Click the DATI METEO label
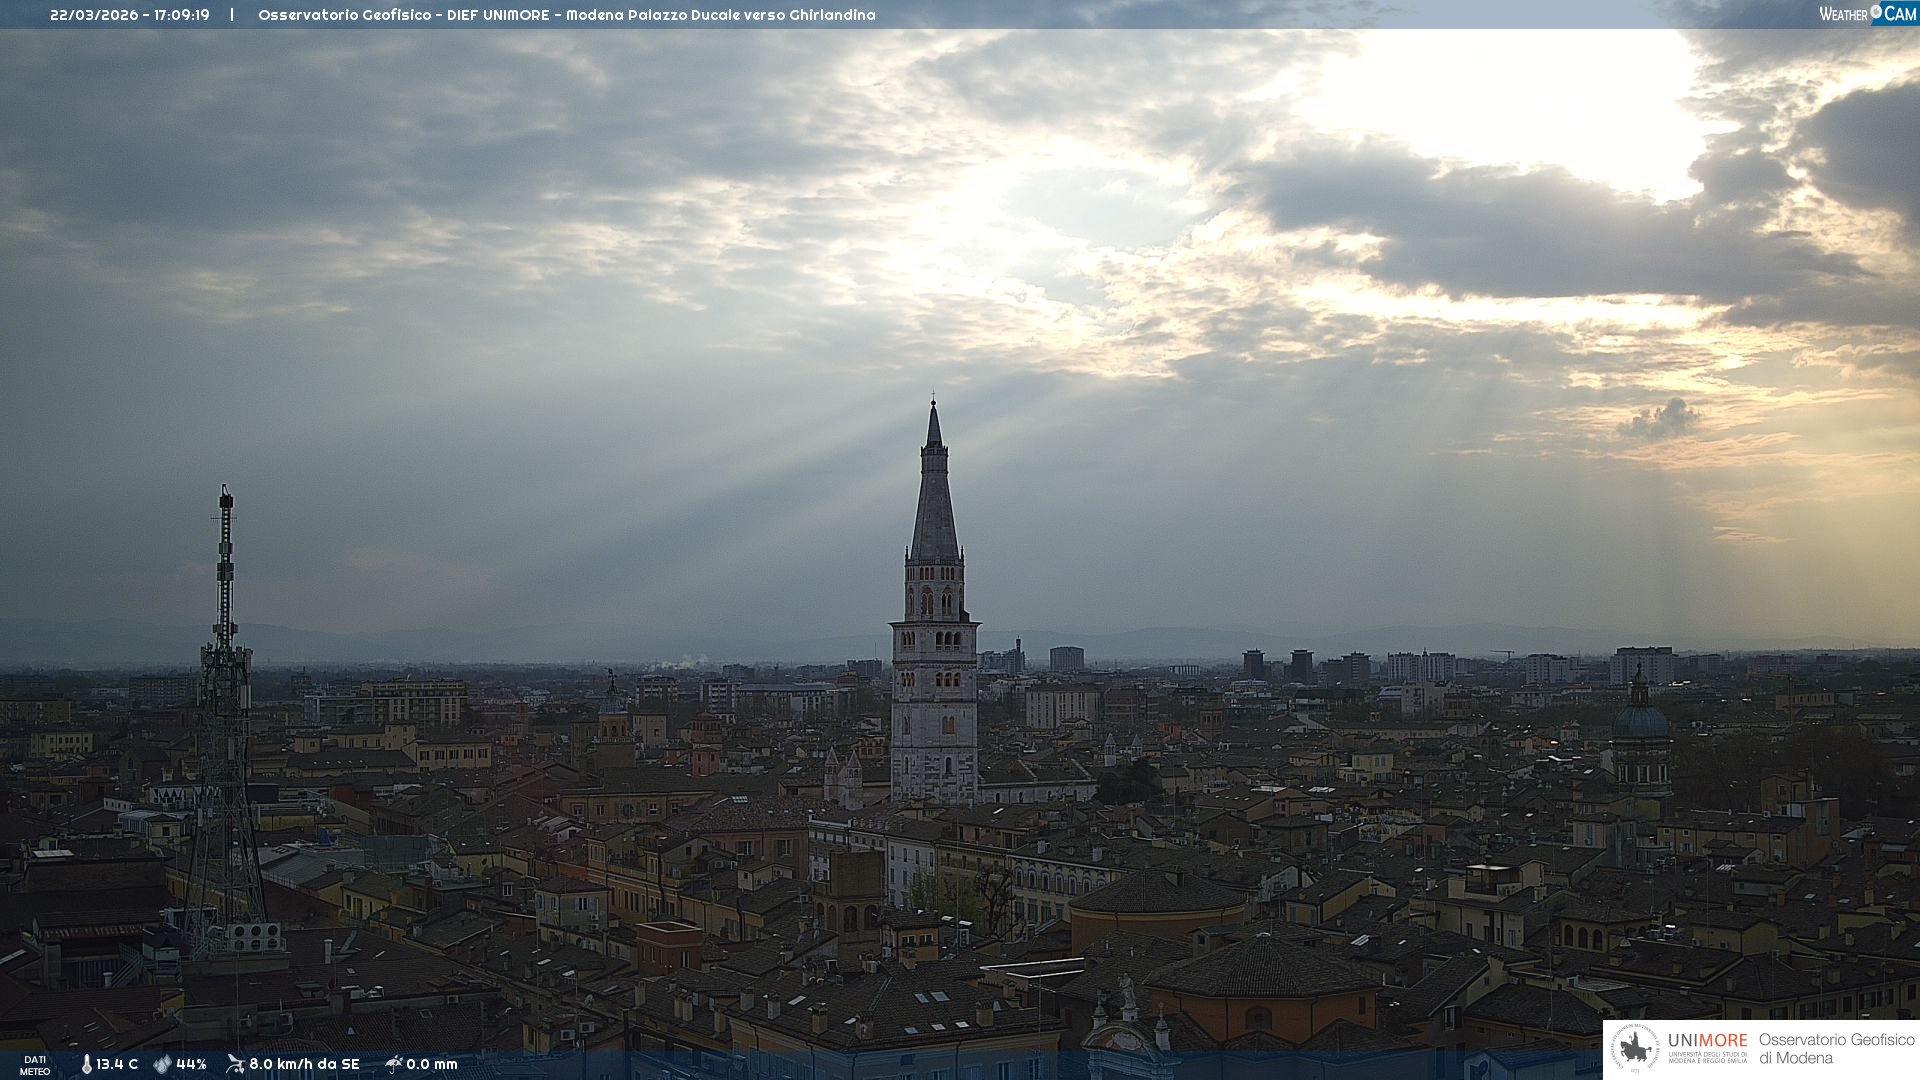The image size is (1920, 1080). (x=35, y=1065)
